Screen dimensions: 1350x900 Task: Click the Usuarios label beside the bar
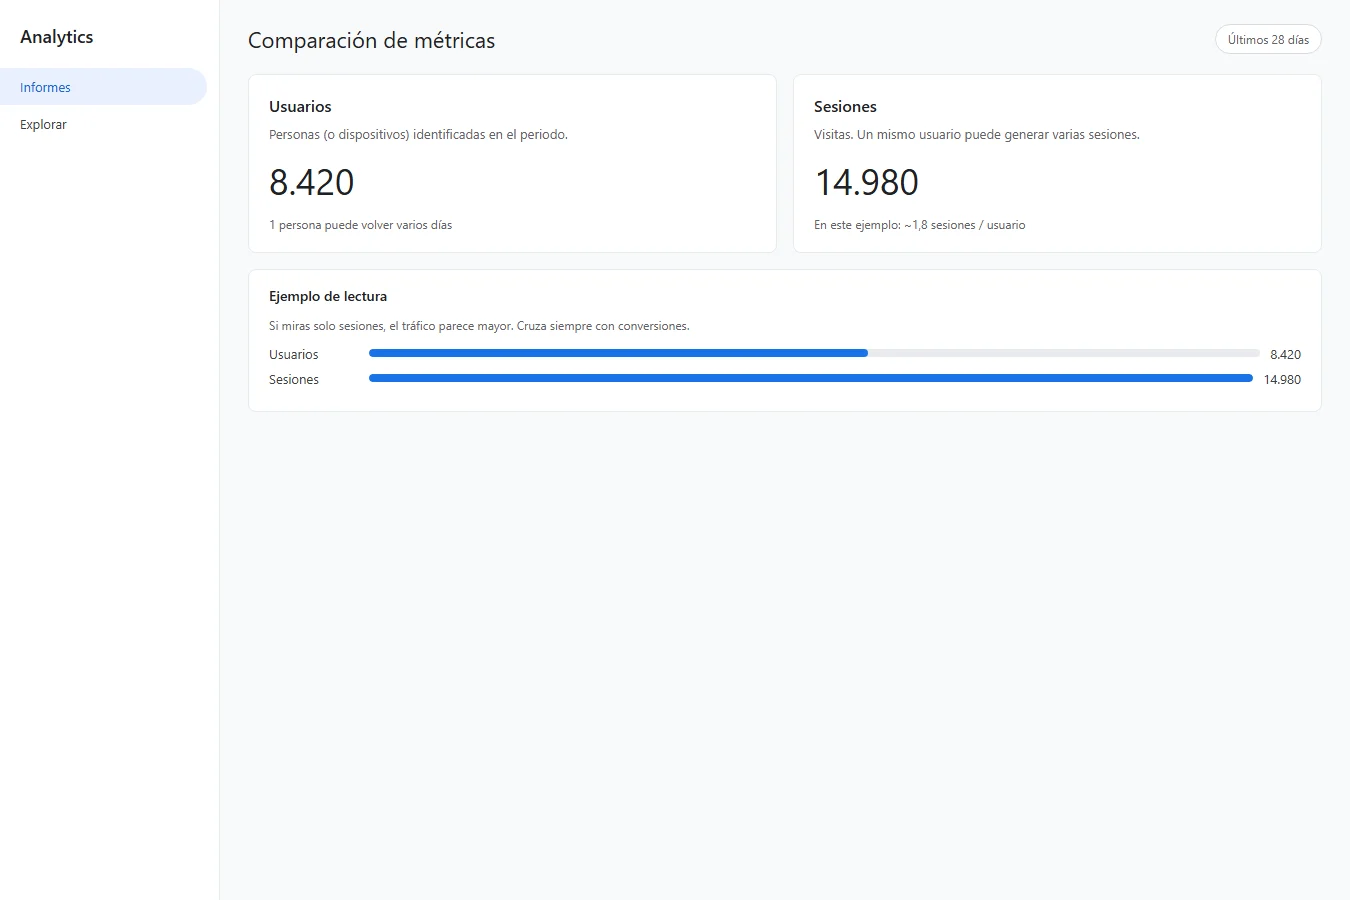(294, 355)
